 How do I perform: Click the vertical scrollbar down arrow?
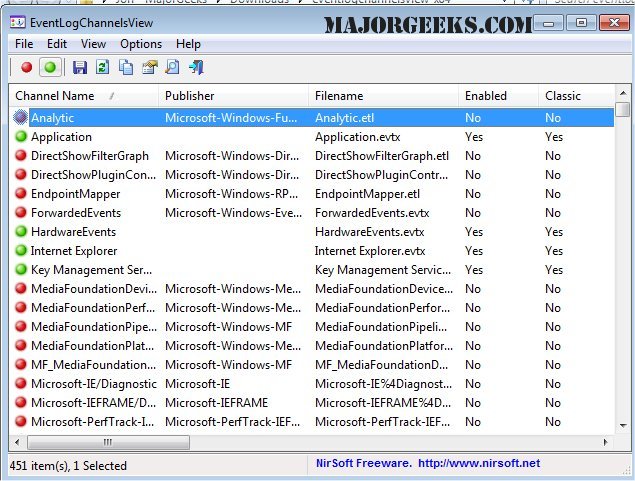[622, 425]
